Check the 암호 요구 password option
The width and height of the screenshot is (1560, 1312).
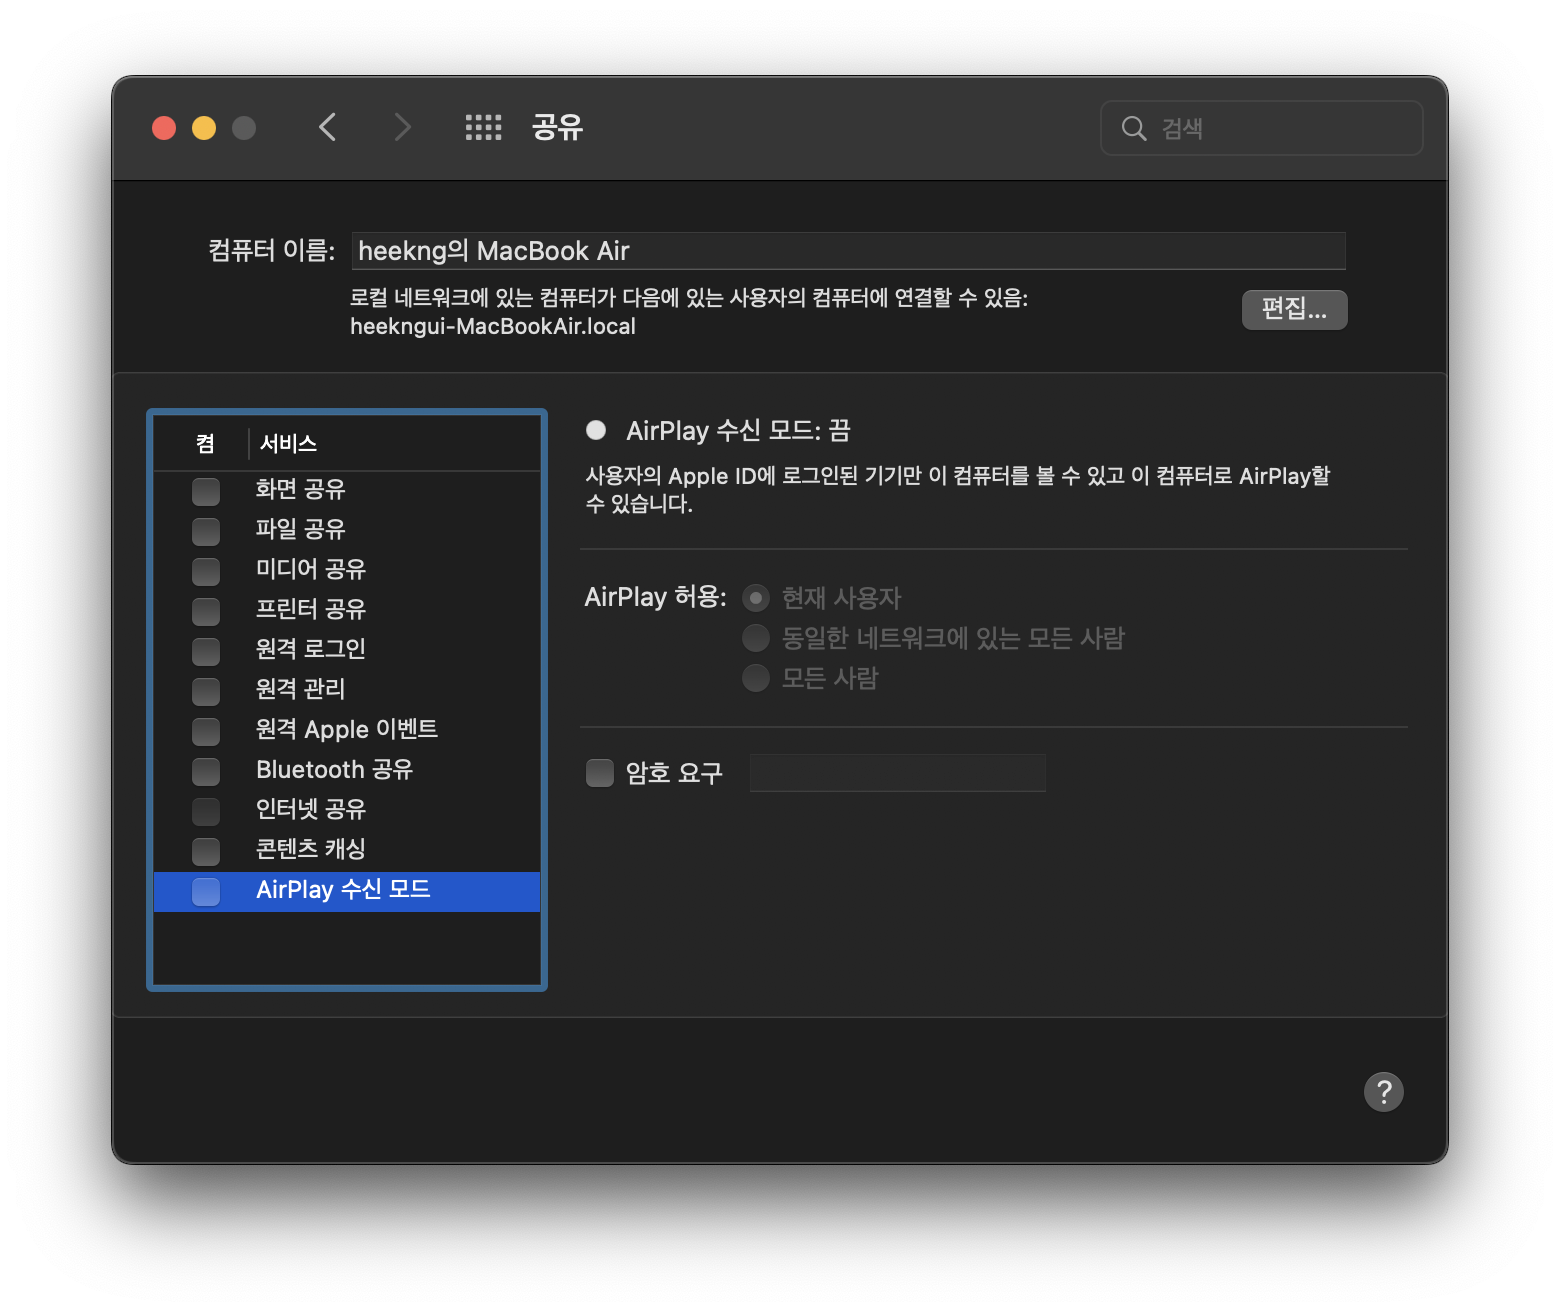pyautogui.click(x=599, y=772)
